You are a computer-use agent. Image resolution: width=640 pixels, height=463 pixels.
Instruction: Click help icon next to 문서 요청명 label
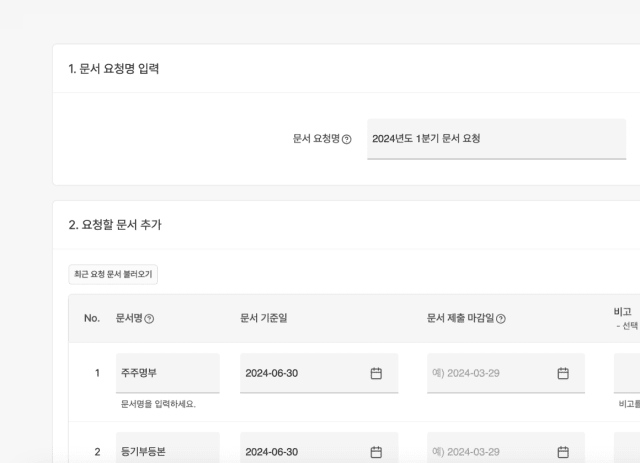click(x=347, y=139)
